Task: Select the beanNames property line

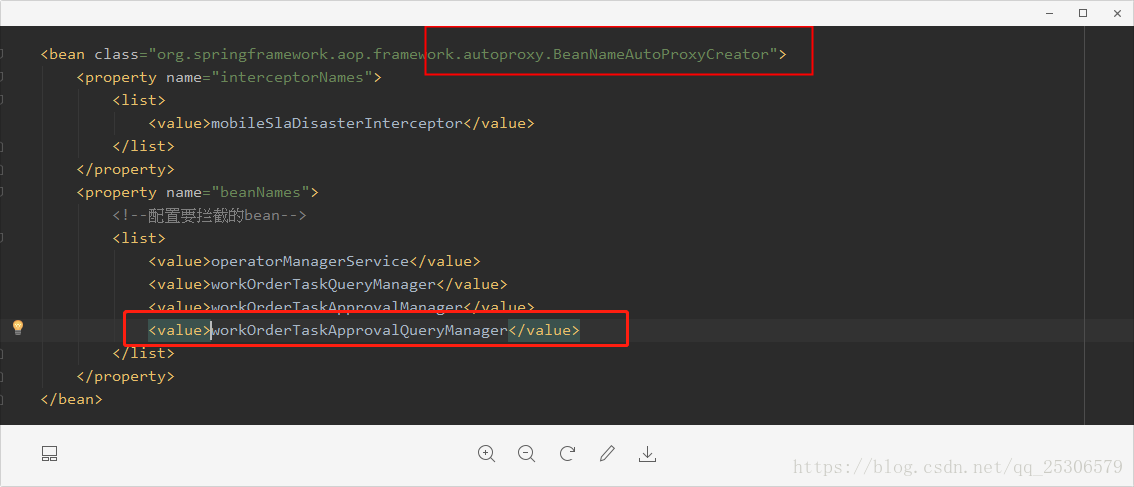Action: tap(197, 192)
